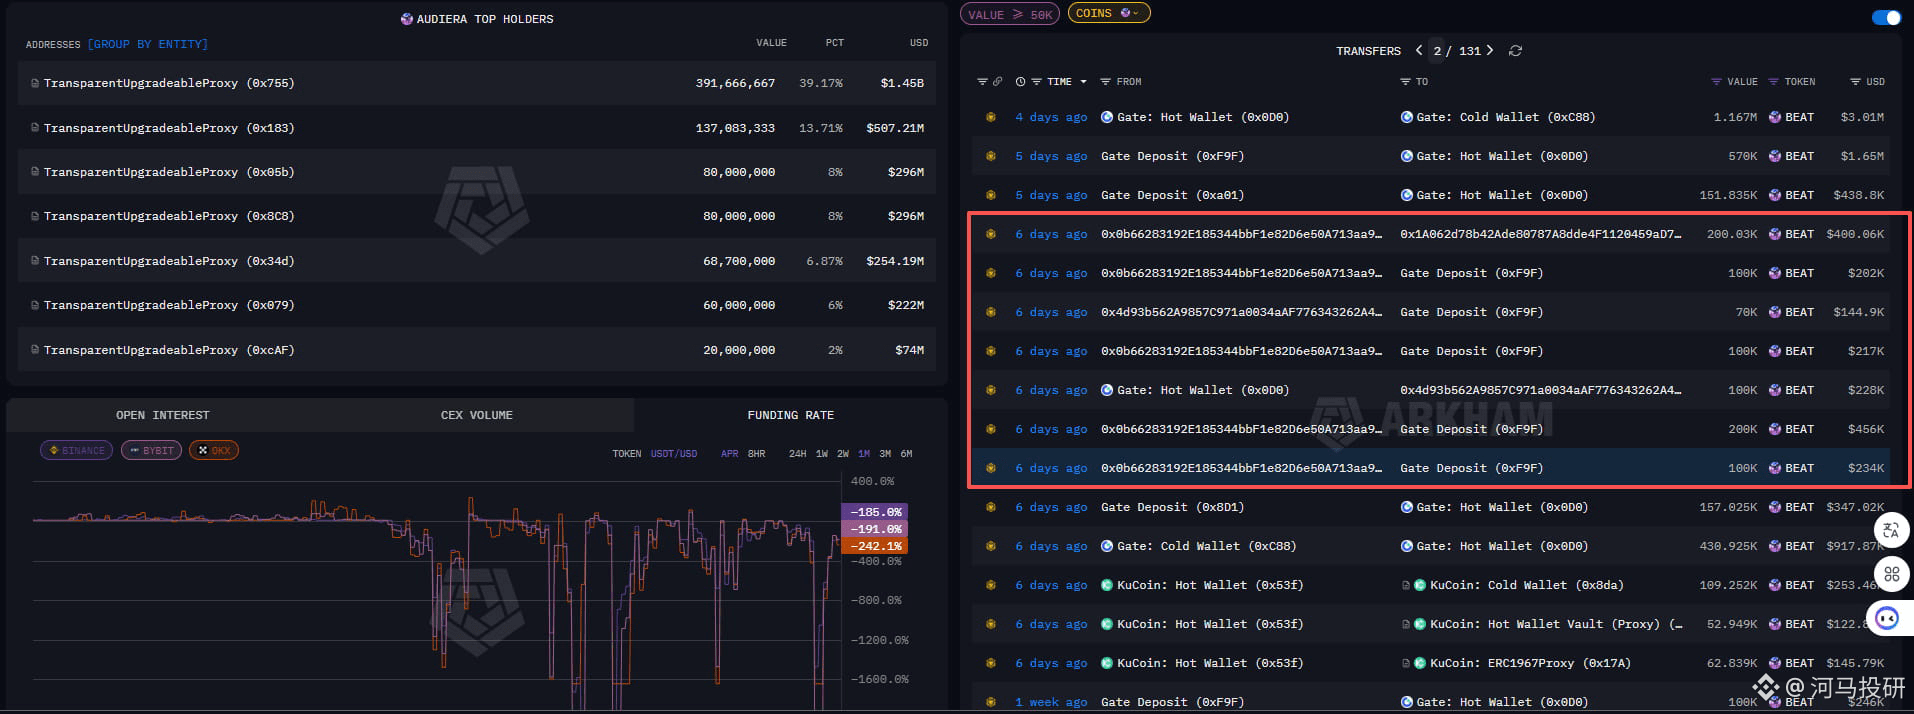Viewport: 1914px width, 714px height.
Task: Click the 391,666,667 holder value
Action: (735, 83)
